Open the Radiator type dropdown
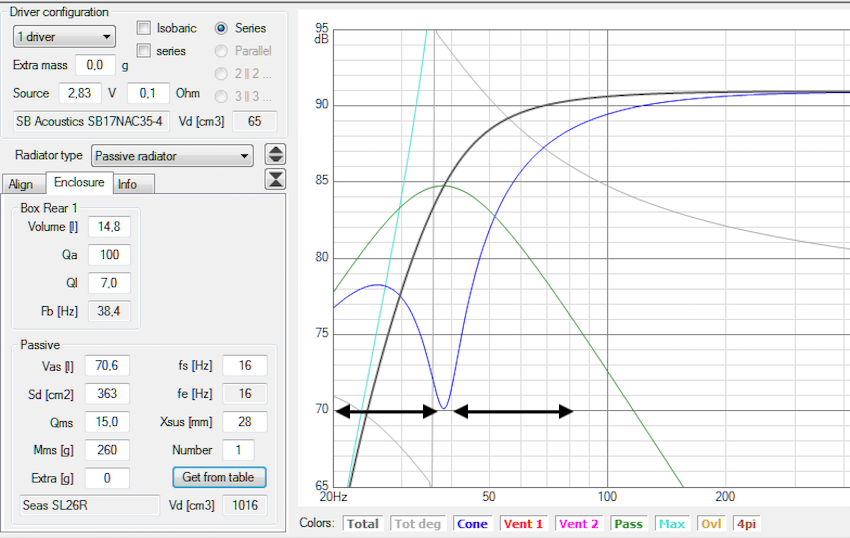 (x=172, y=156)
